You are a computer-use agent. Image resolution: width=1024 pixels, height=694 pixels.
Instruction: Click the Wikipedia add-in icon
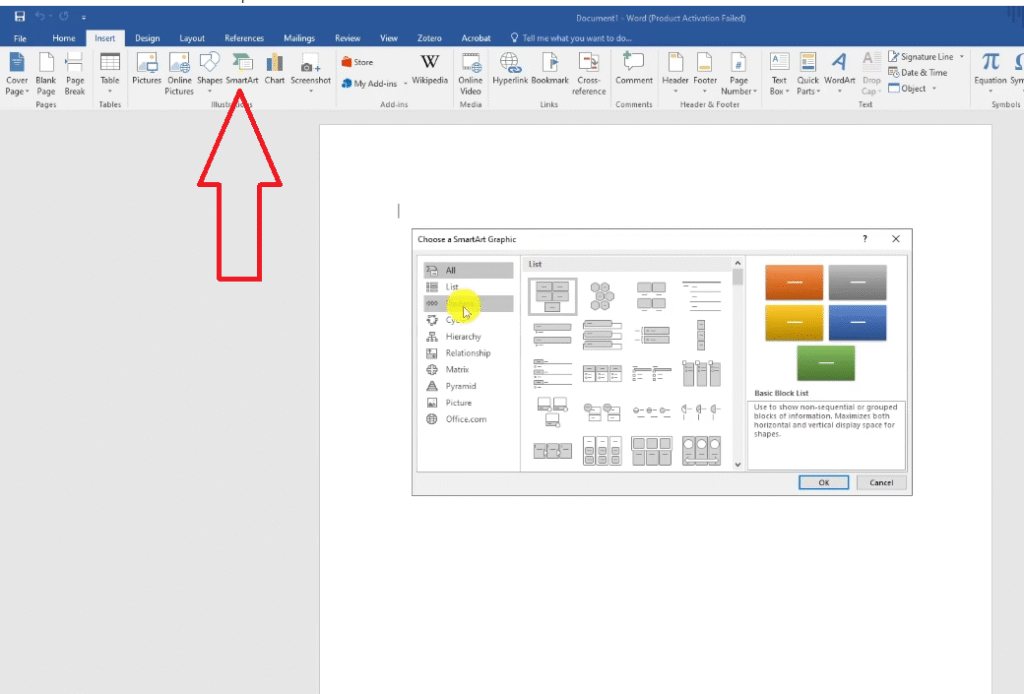coord(429,68)
